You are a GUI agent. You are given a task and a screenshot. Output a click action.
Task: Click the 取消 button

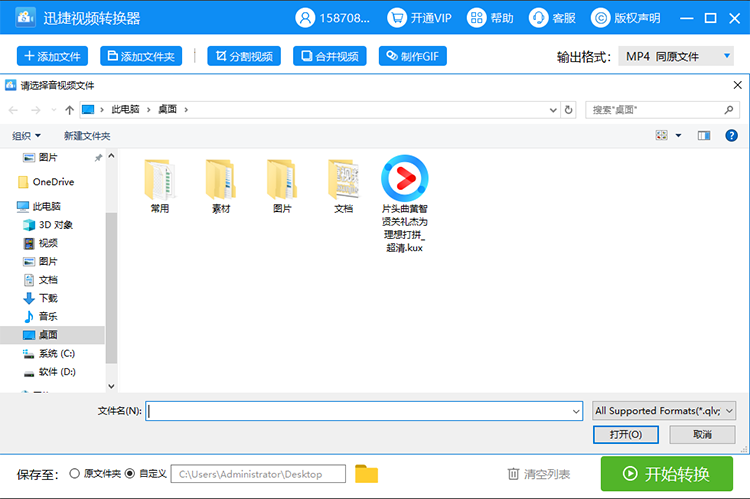702,434
